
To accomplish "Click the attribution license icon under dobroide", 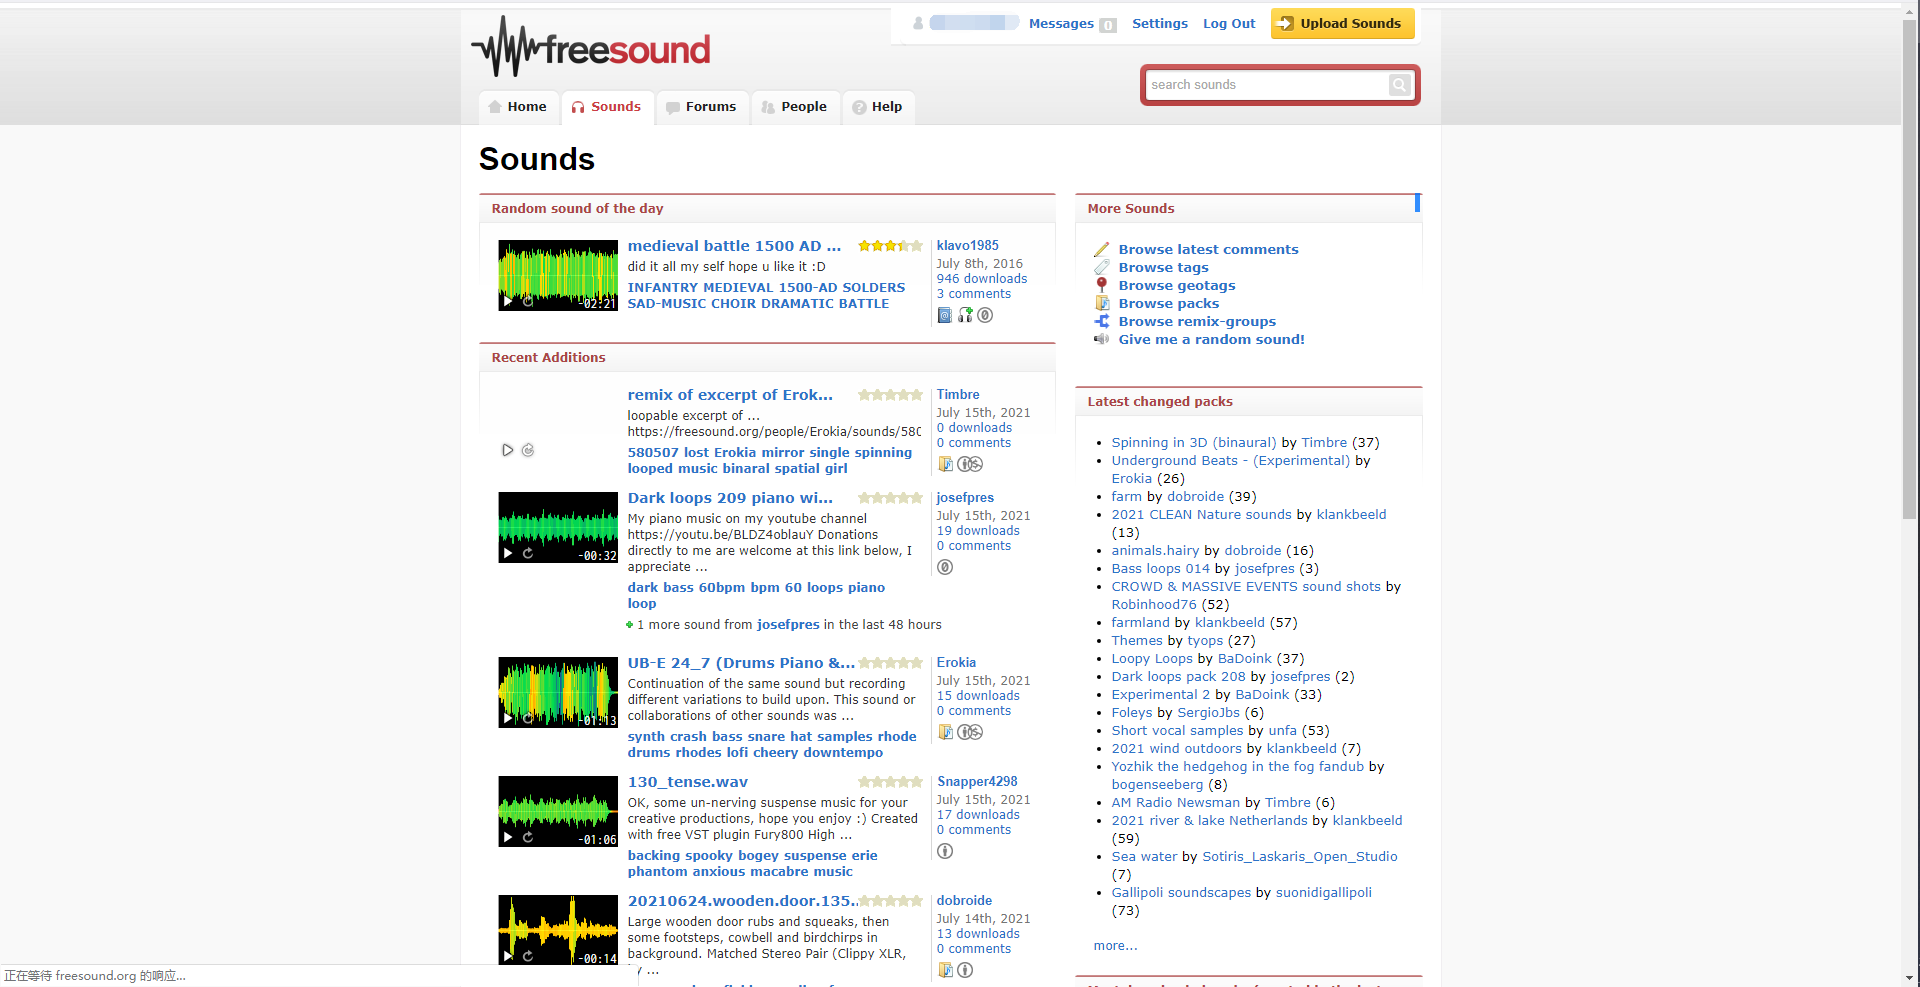I will pyautogui.click(x=965, y=970).
